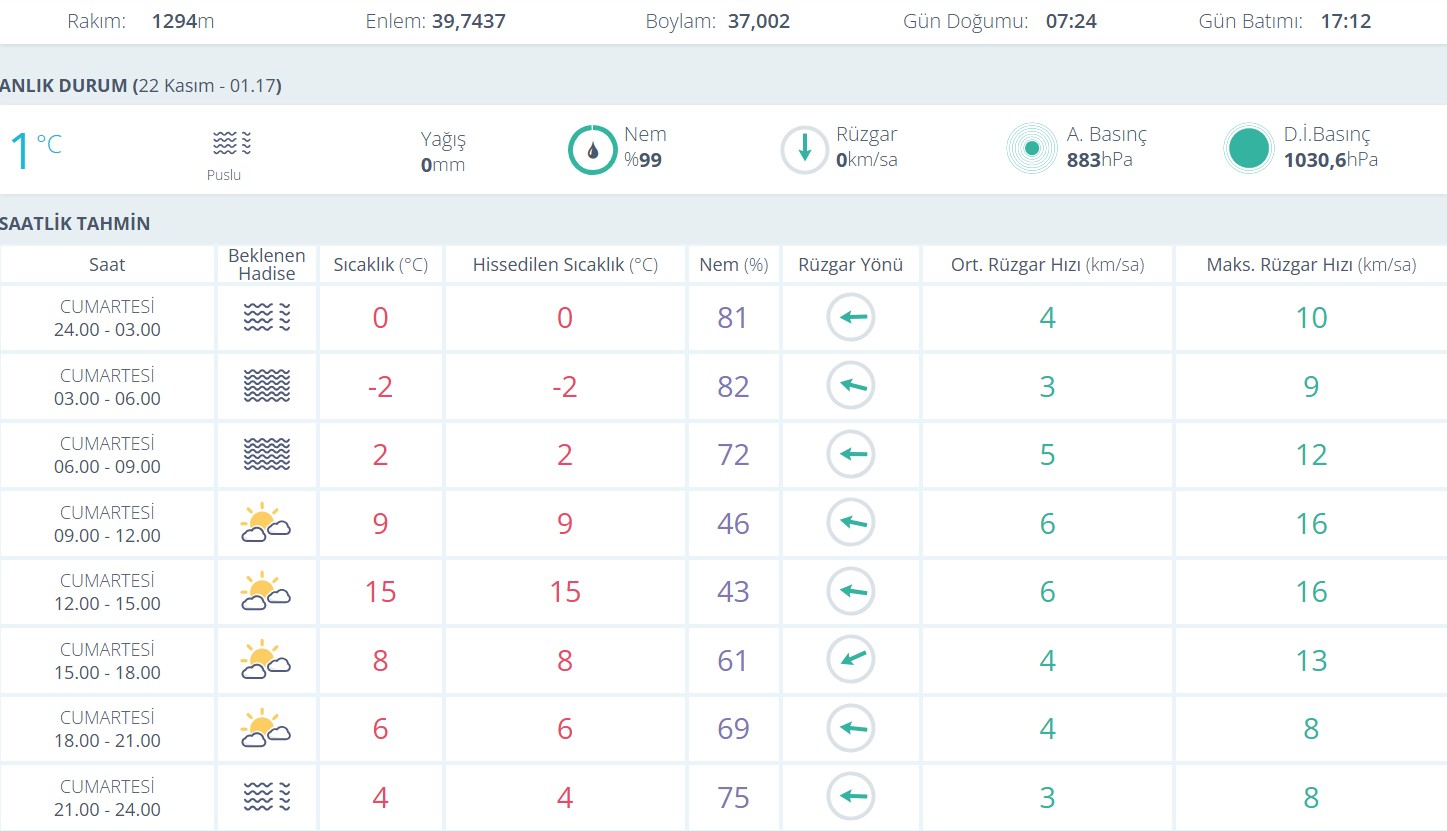Screen dimensions: 1447x831
Task: Click the fog icon for 03.00 - 06.00
Action: tap(266, 386)
